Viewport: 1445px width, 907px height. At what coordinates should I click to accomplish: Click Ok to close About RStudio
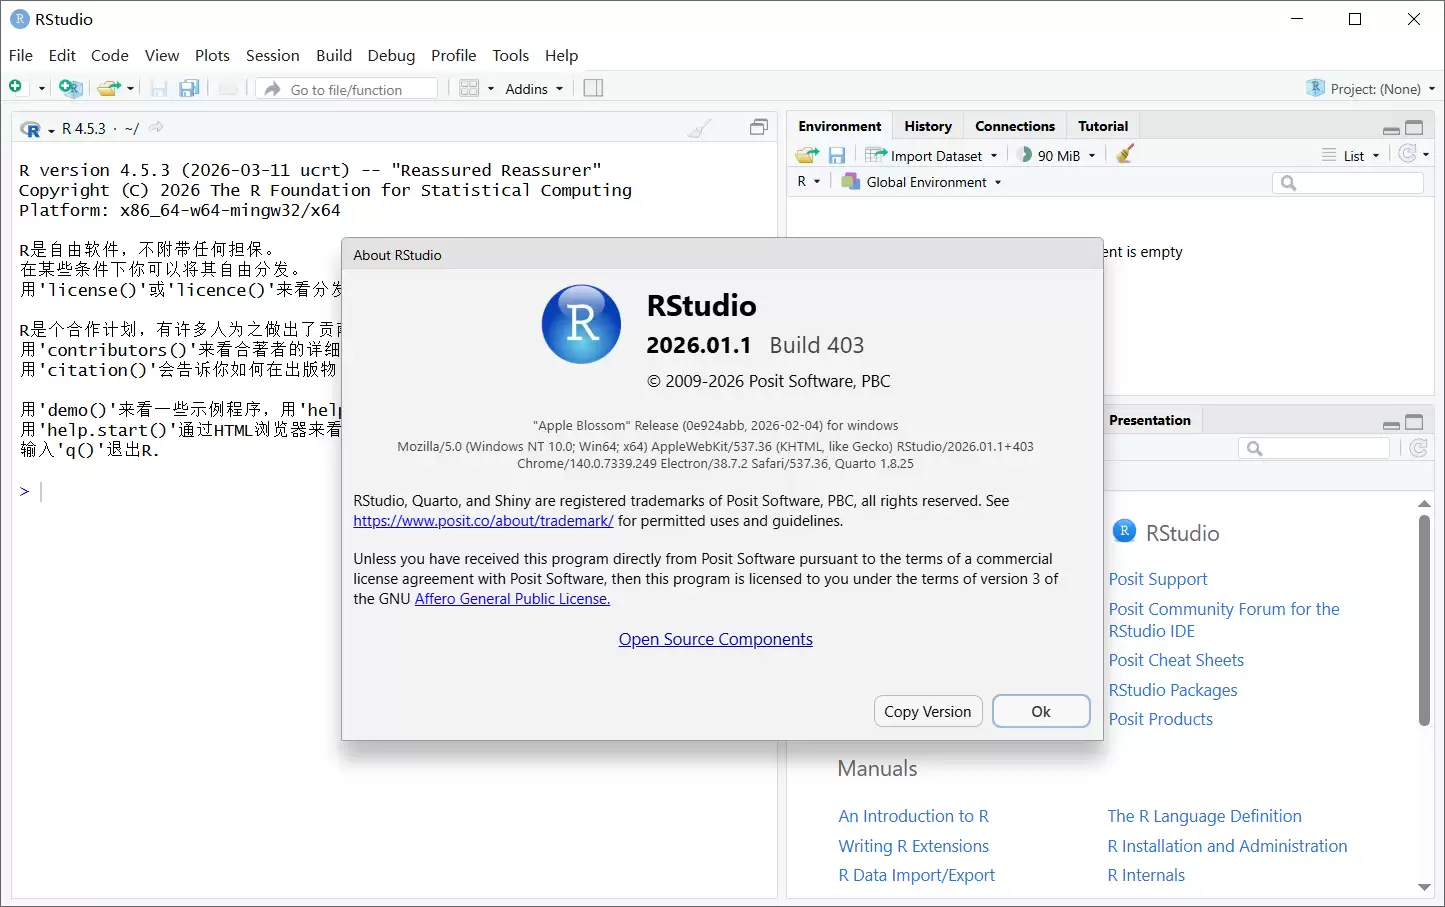point(1041,711)
